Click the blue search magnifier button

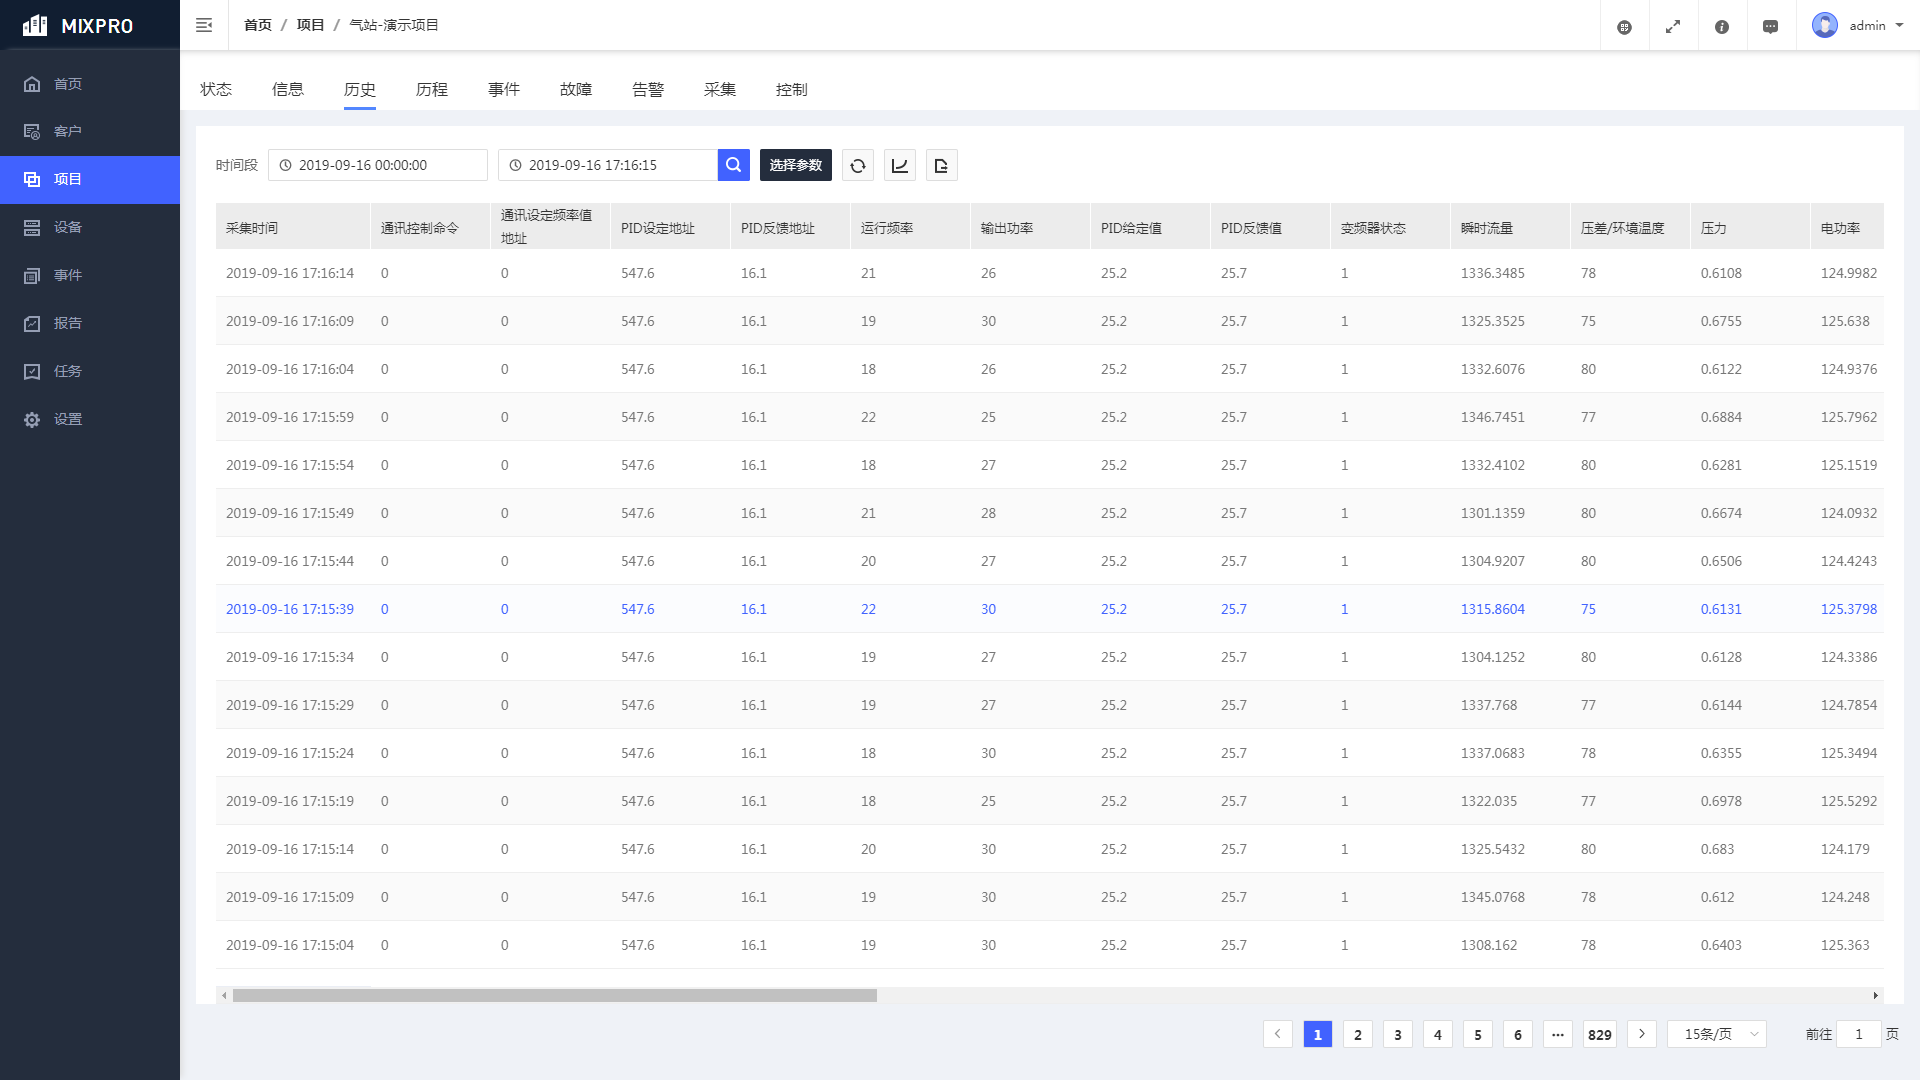[733, 165]
